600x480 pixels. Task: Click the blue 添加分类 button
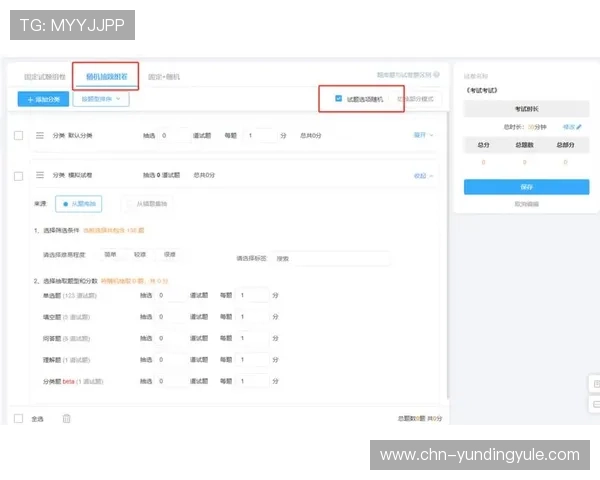click(43, 99)
